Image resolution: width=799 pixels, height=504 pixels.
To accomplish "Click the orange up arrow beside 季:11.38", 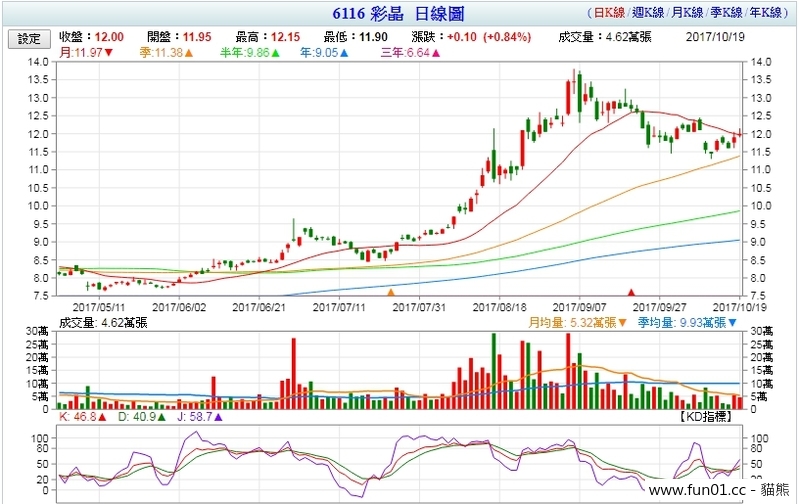I will pyautogui.click(x=189, y=52).
